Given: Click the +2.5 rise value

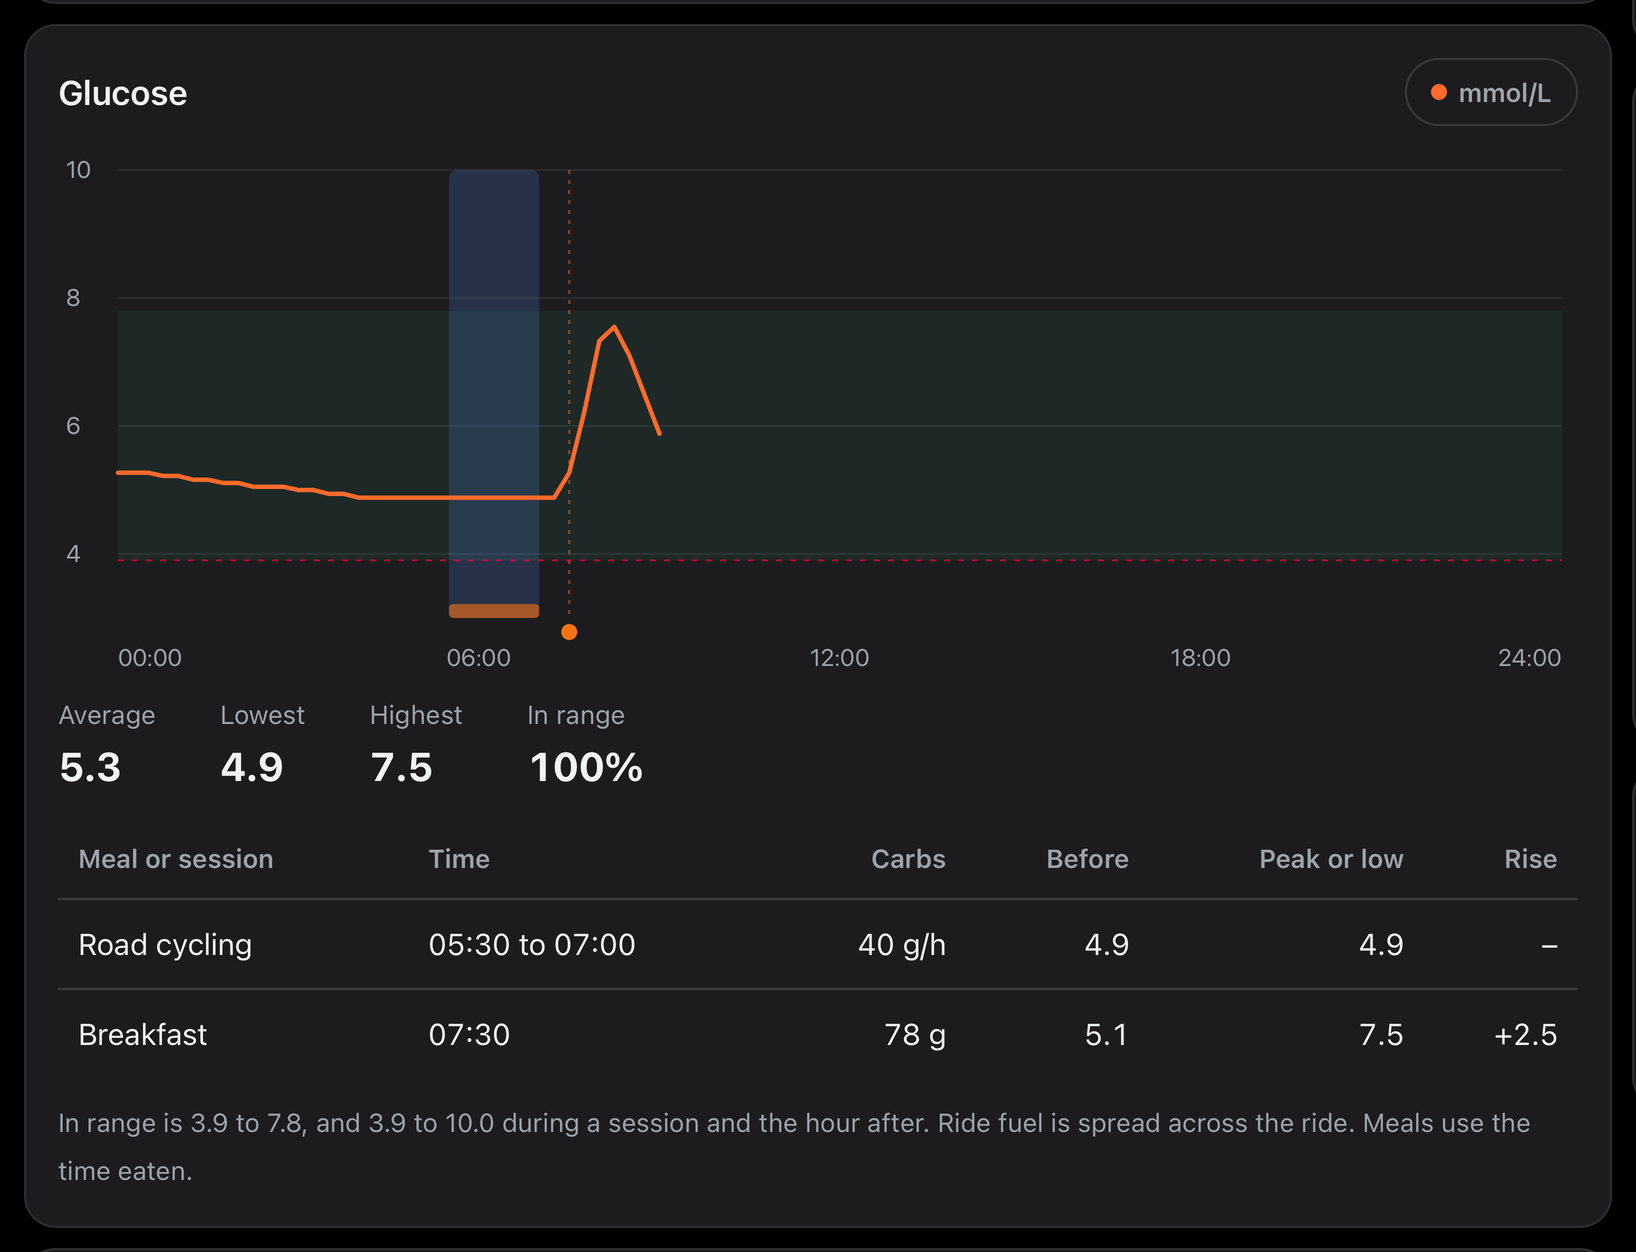Looking at the screenshot, I should click(x=1525, y=1034).
